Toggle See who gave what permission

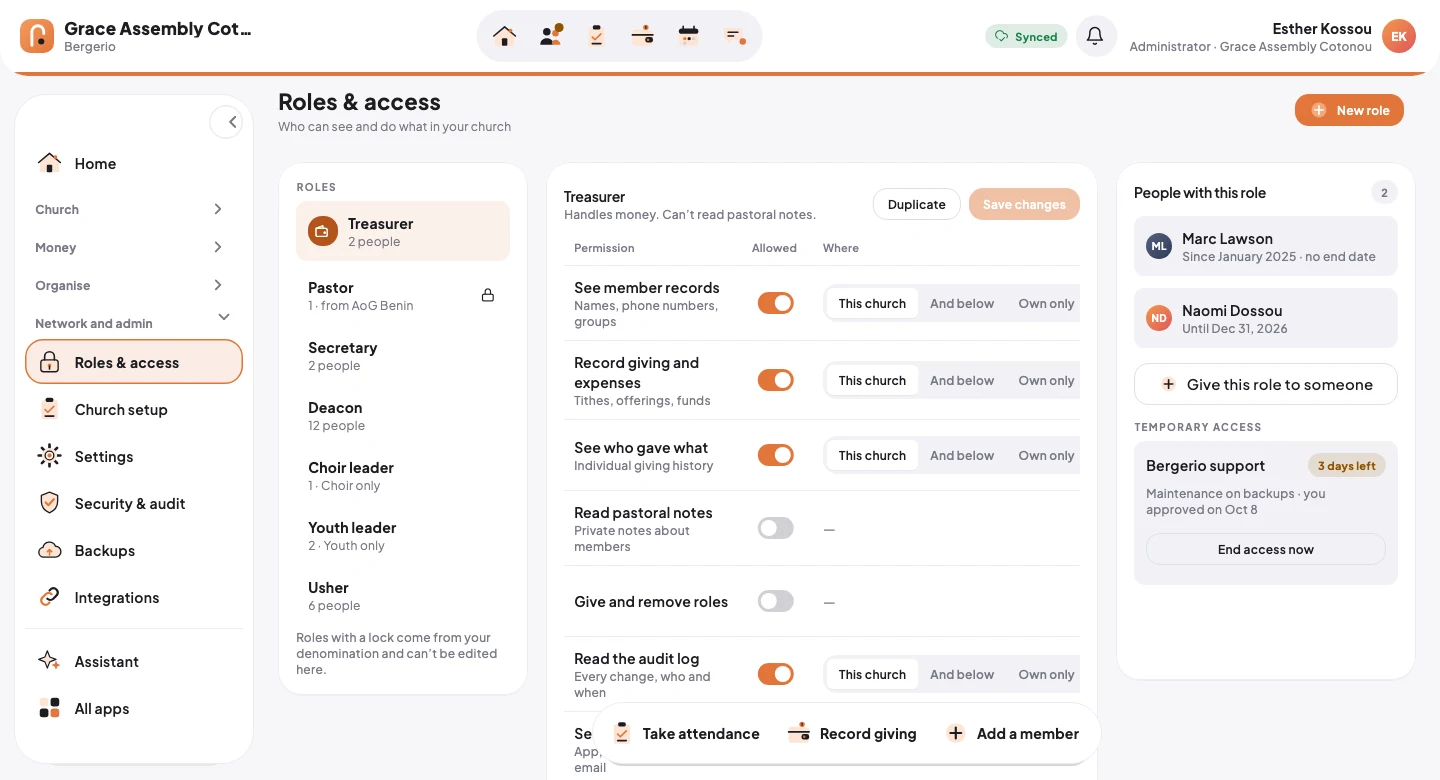click(x=776, y=455)
